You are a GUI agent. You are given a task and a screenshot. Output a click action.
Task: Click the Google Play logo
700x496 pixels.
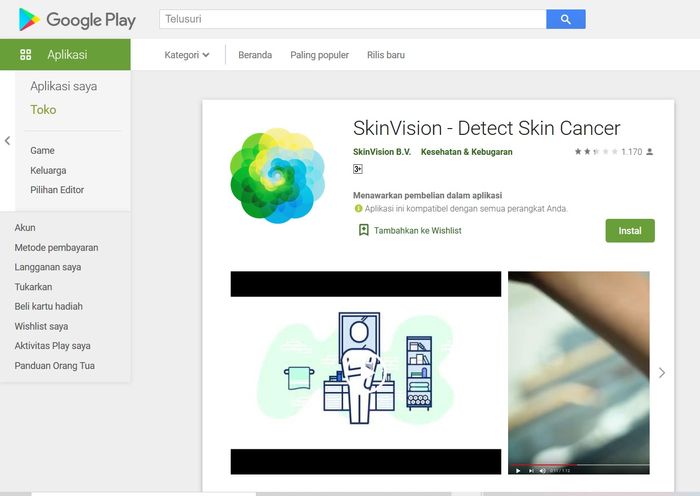click(x=77, y=20)
